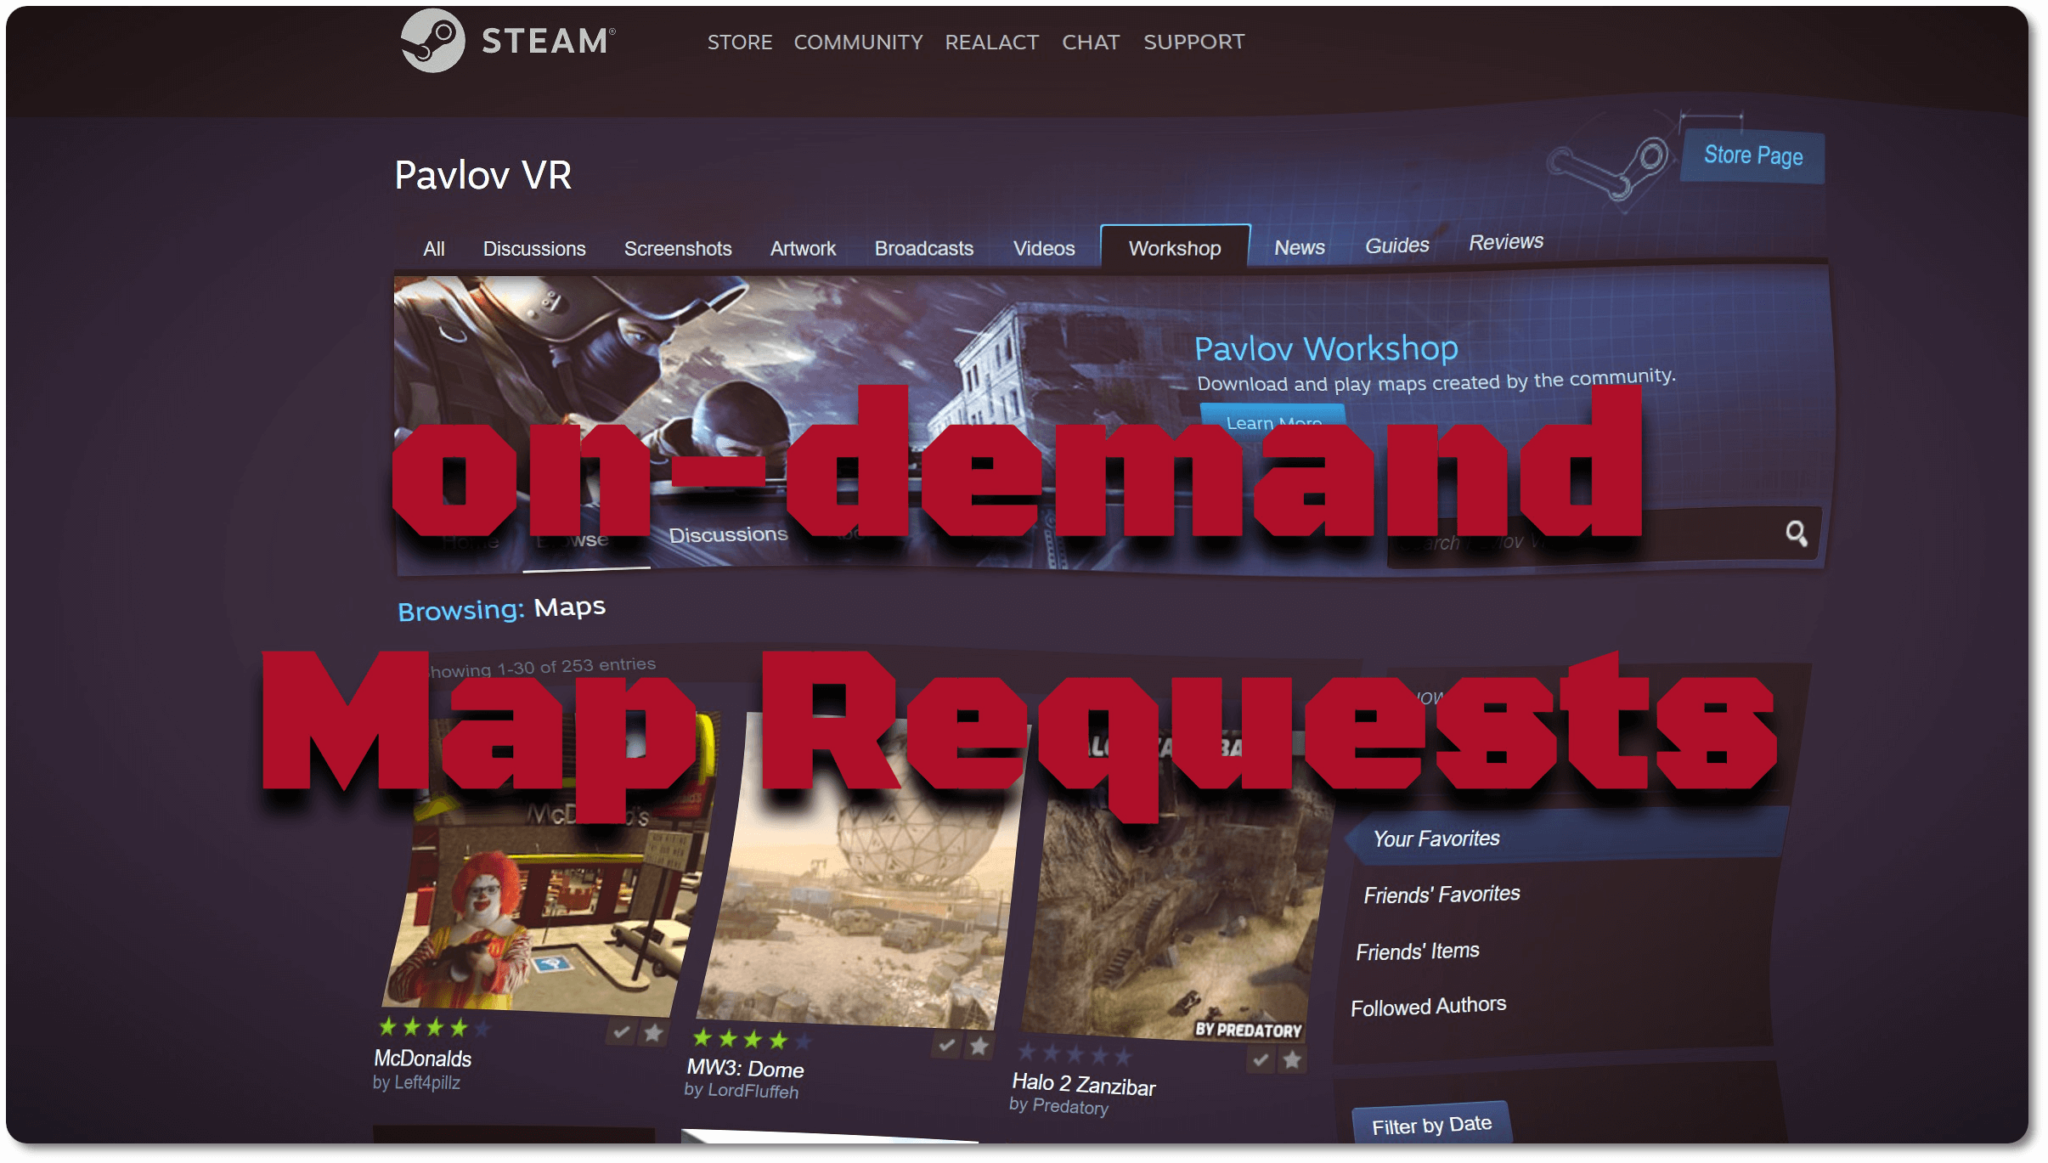
Task: Click the Browsing: Maps label
Action: tap(501, 608)
